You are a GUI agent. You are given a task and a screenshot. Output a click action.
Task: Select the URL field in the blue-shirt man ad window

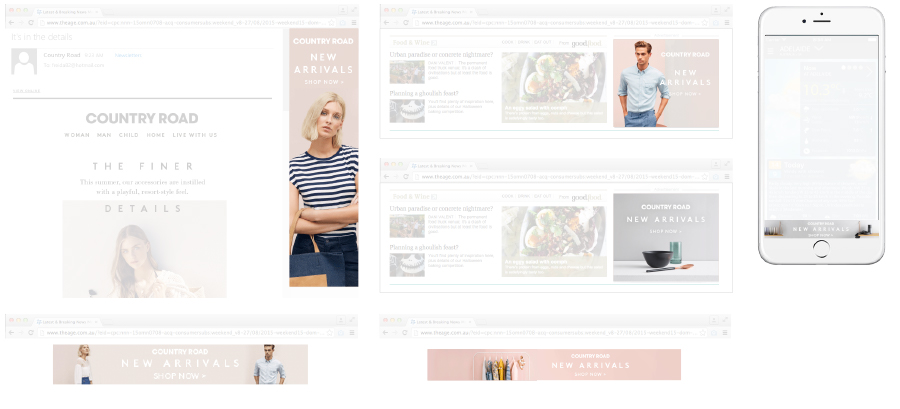562,22
